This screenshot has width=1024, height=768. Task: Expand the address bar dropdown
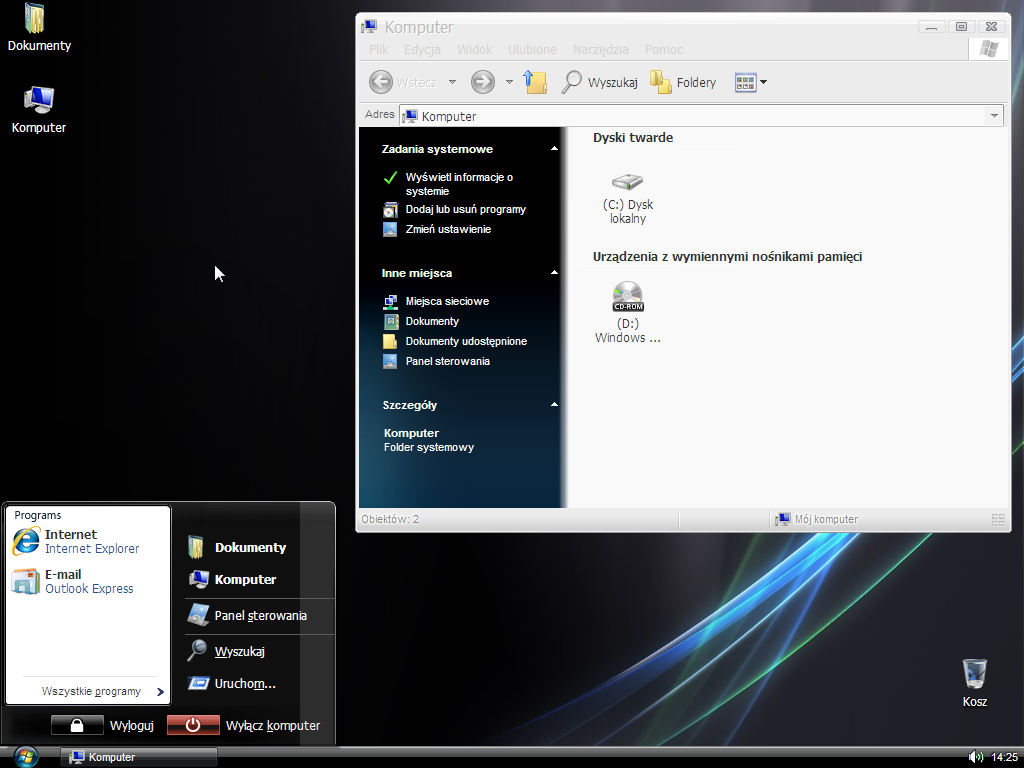[x=994, y=116]
